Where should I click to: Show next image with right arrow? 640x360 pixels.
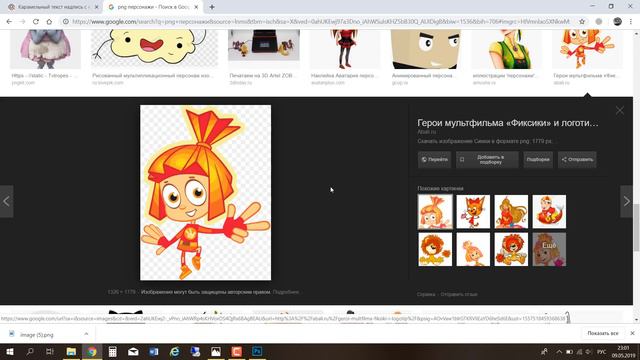click(627, 201)
